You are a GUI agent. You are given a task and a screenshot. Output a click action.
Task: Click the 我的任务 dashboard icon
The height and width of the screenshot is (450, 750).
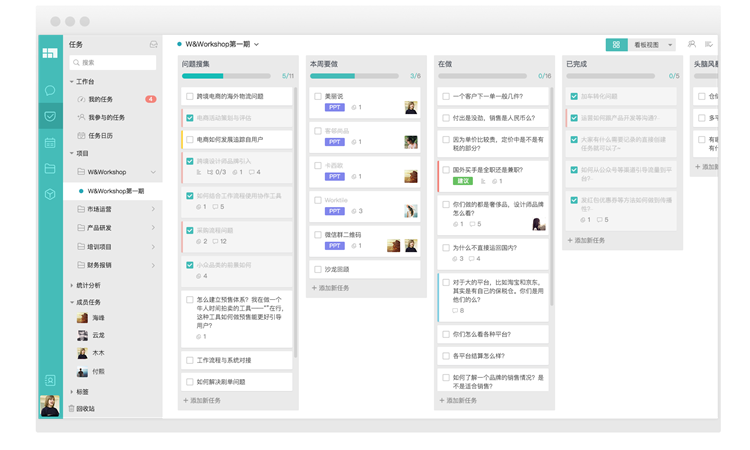(81, 99)
